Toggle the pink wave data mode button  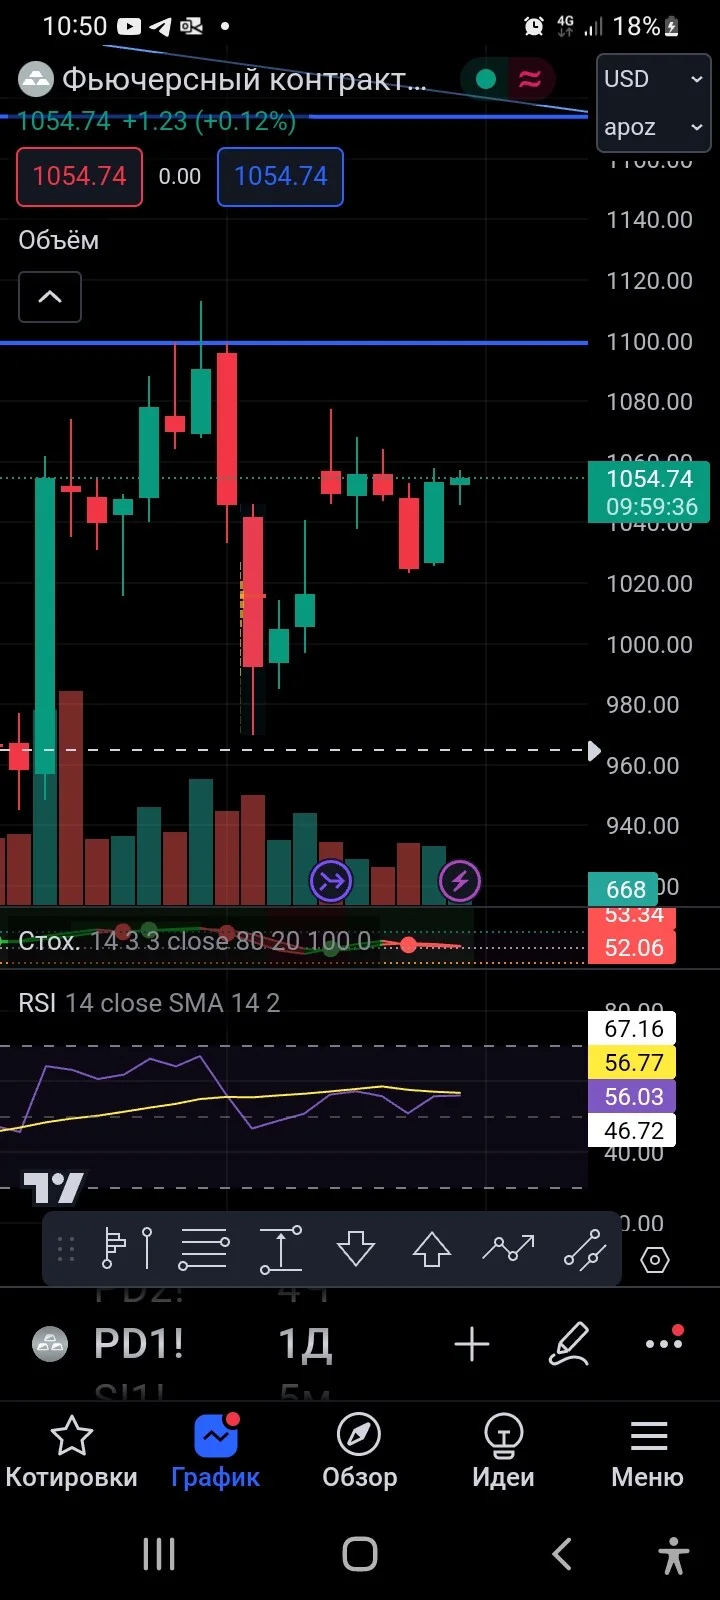[530, 79]
